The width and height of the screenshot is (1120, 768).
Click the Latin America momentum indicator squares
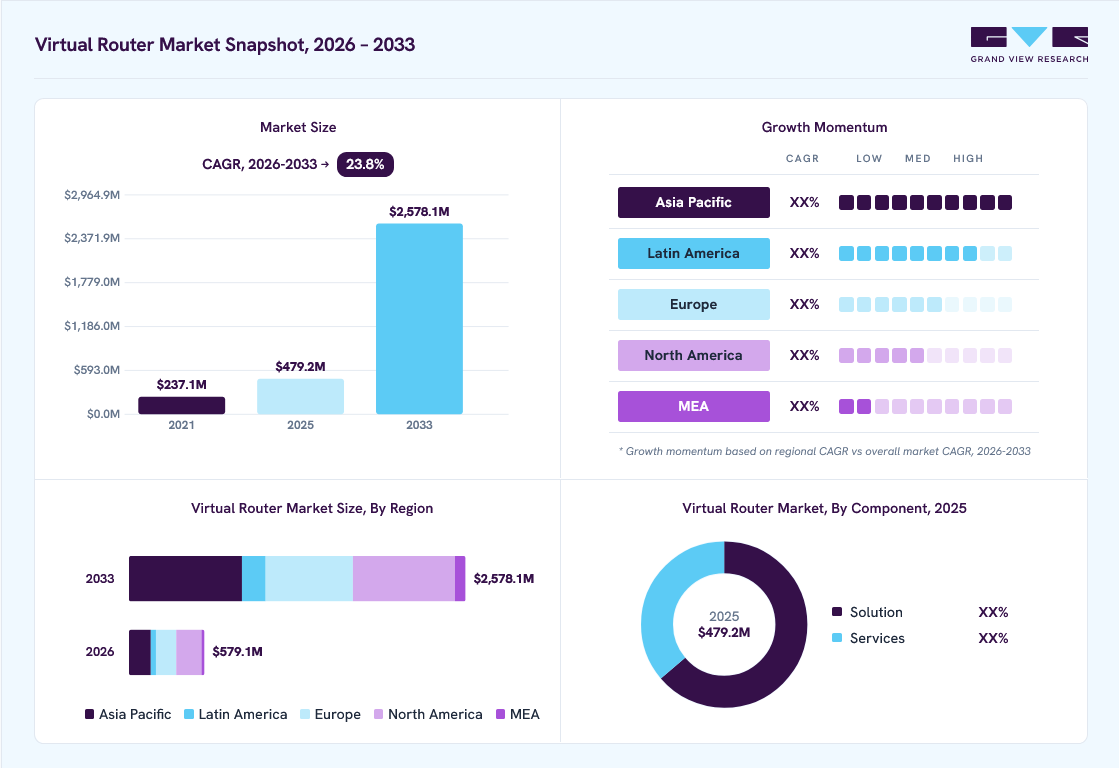click(925, 254)
